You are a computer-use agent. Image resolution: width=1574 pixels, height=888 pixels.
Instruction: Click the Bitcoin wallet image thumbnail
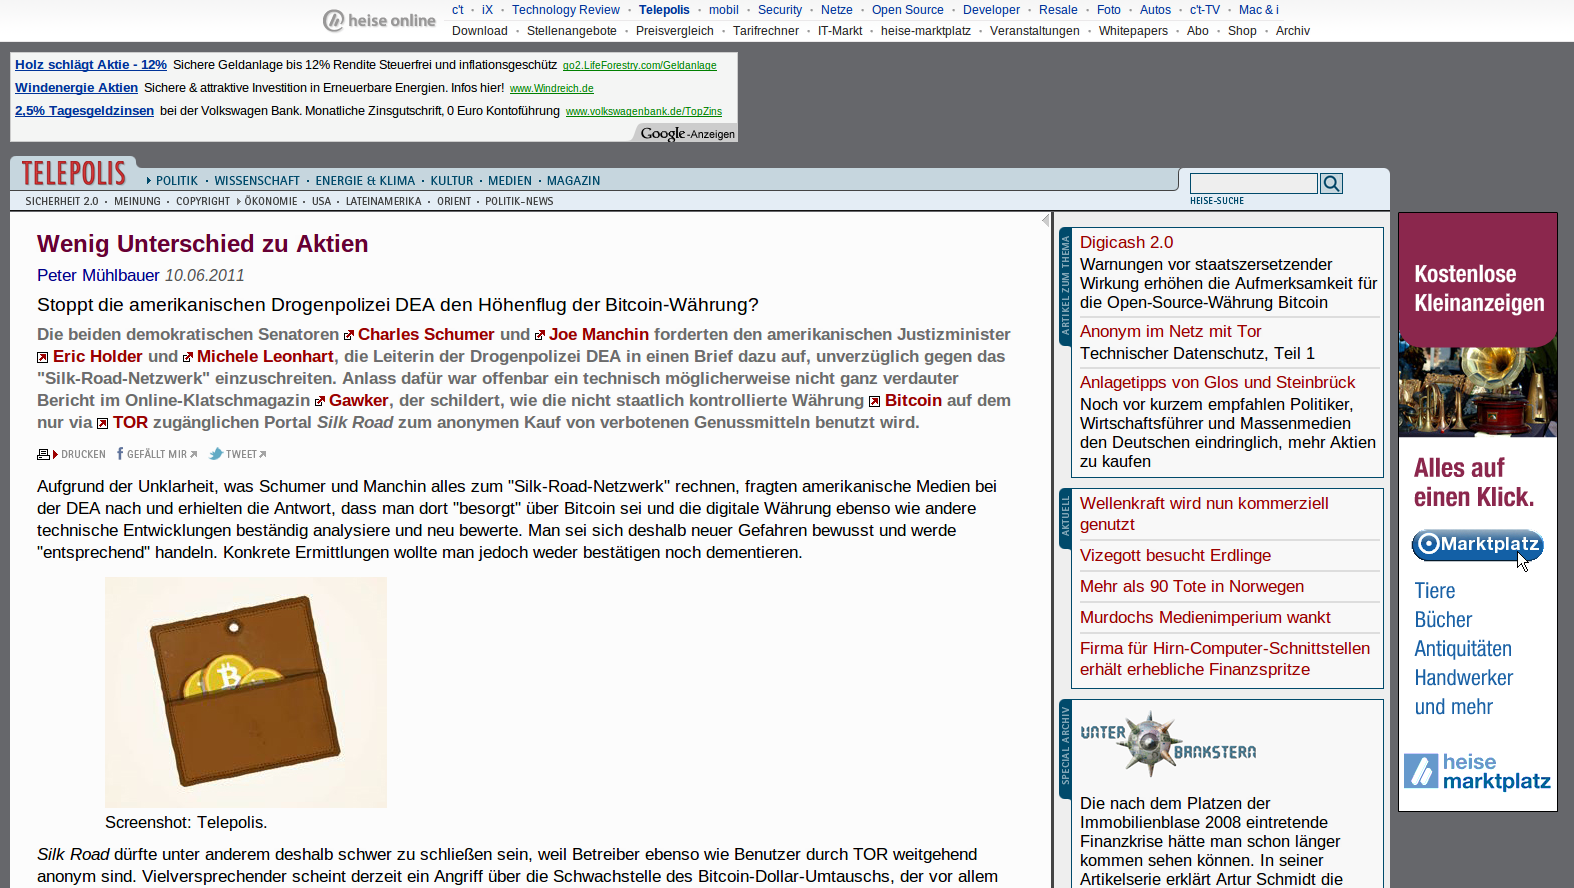coord(246,692)
